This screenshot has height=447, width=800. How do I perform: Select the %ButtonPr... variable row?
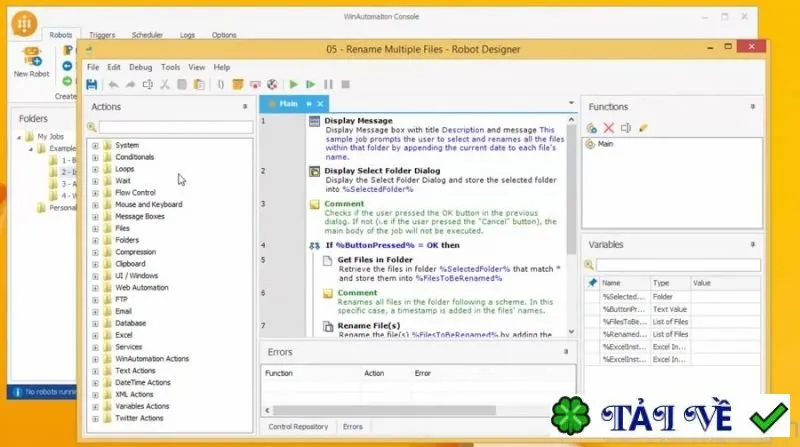(x=672, y=309)
